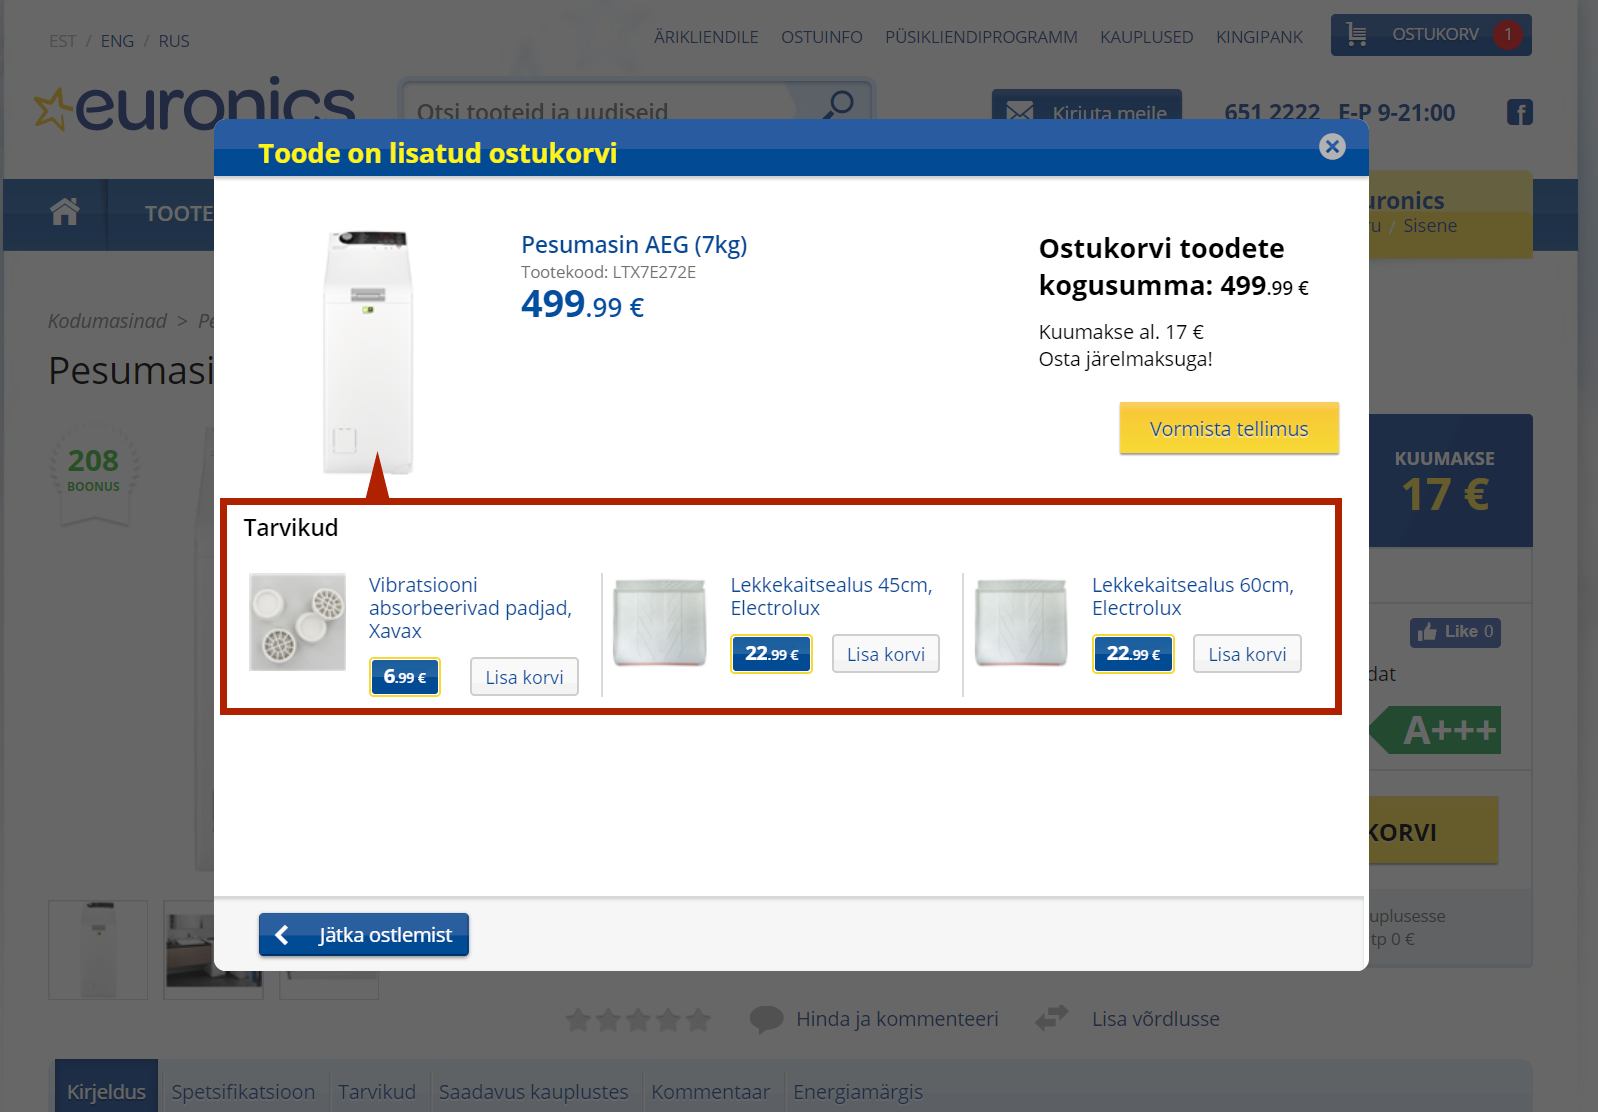Select the Tarvikud tab

point(377,1092)
